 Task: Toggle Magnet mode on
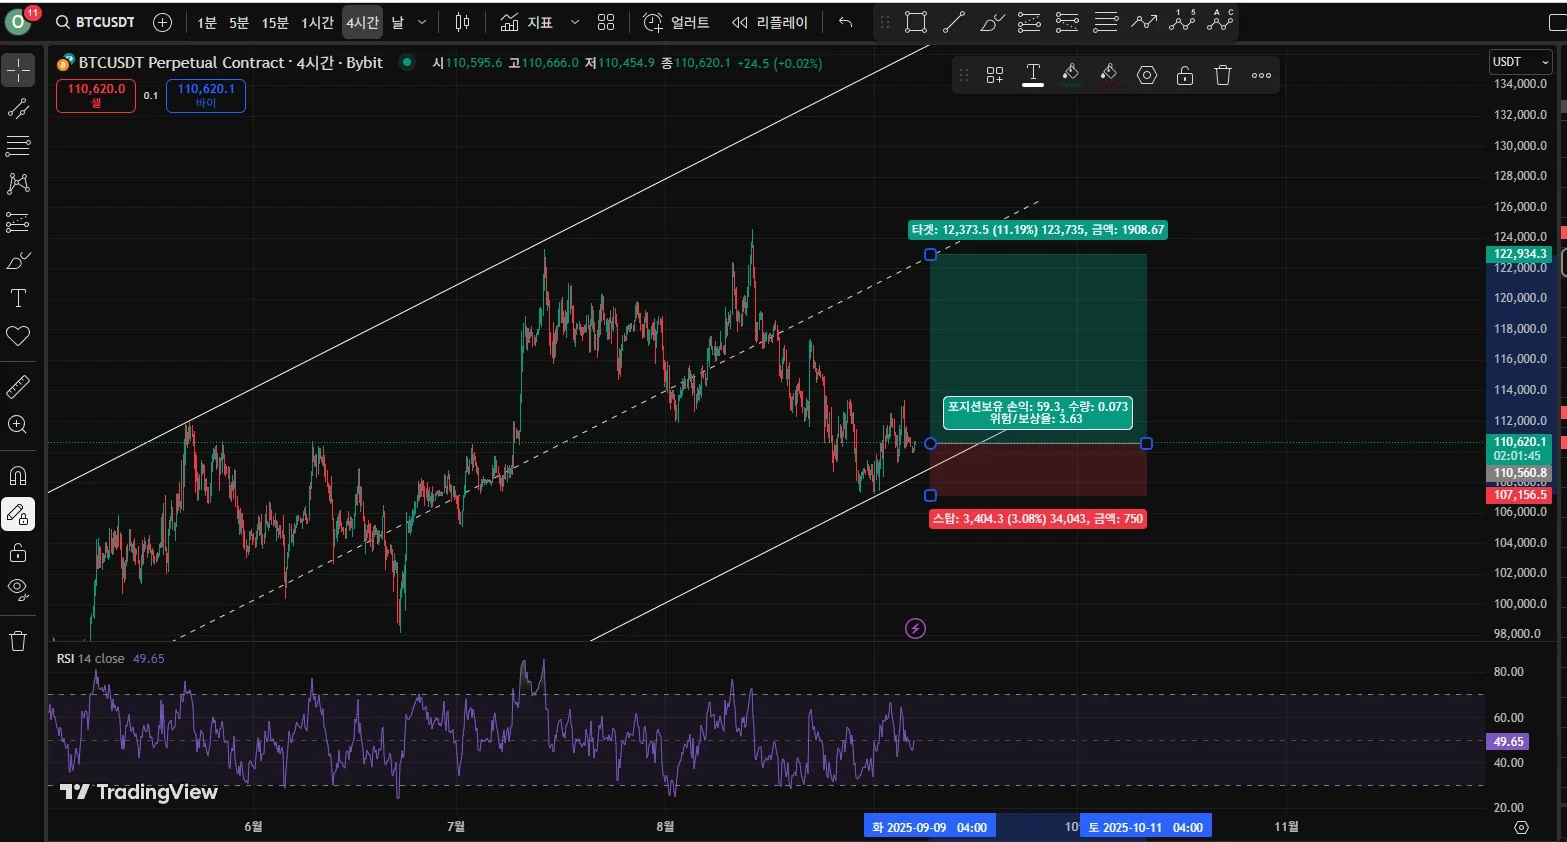tap(18, 476)
